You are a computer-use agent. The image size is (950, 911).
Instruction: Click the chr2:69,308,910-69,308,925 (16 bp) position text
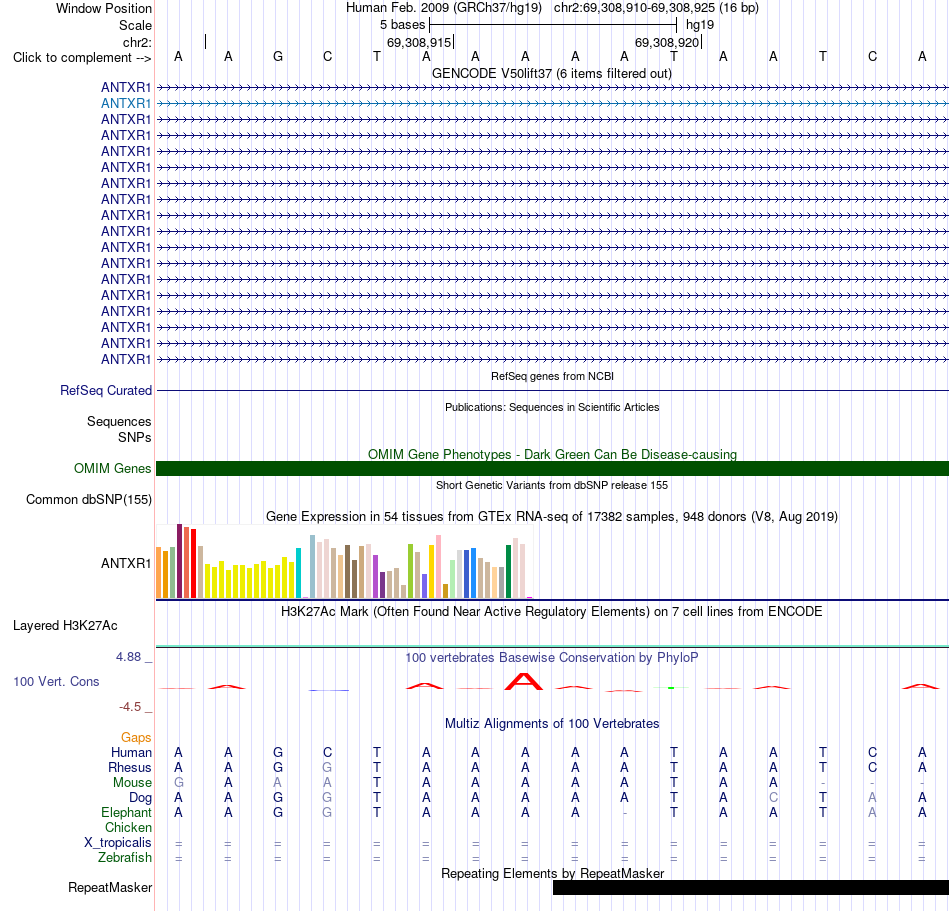click(x=656, y=8)
